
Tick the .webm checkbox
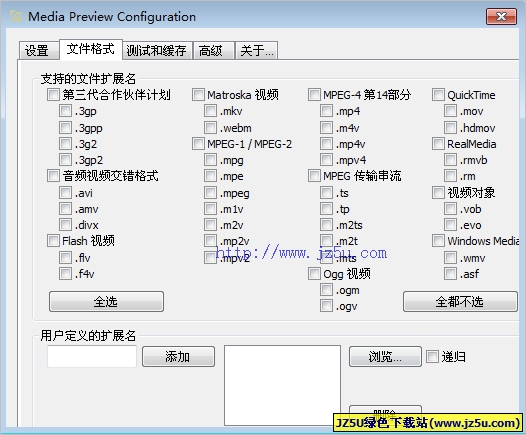210,127
